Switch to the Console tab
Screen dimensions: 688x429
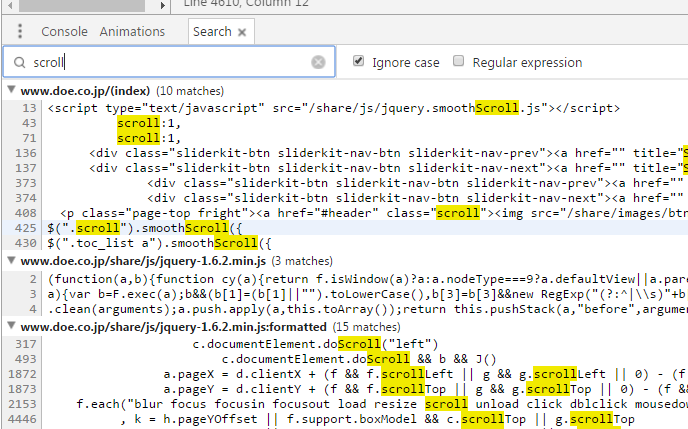[x=64, y=32]
